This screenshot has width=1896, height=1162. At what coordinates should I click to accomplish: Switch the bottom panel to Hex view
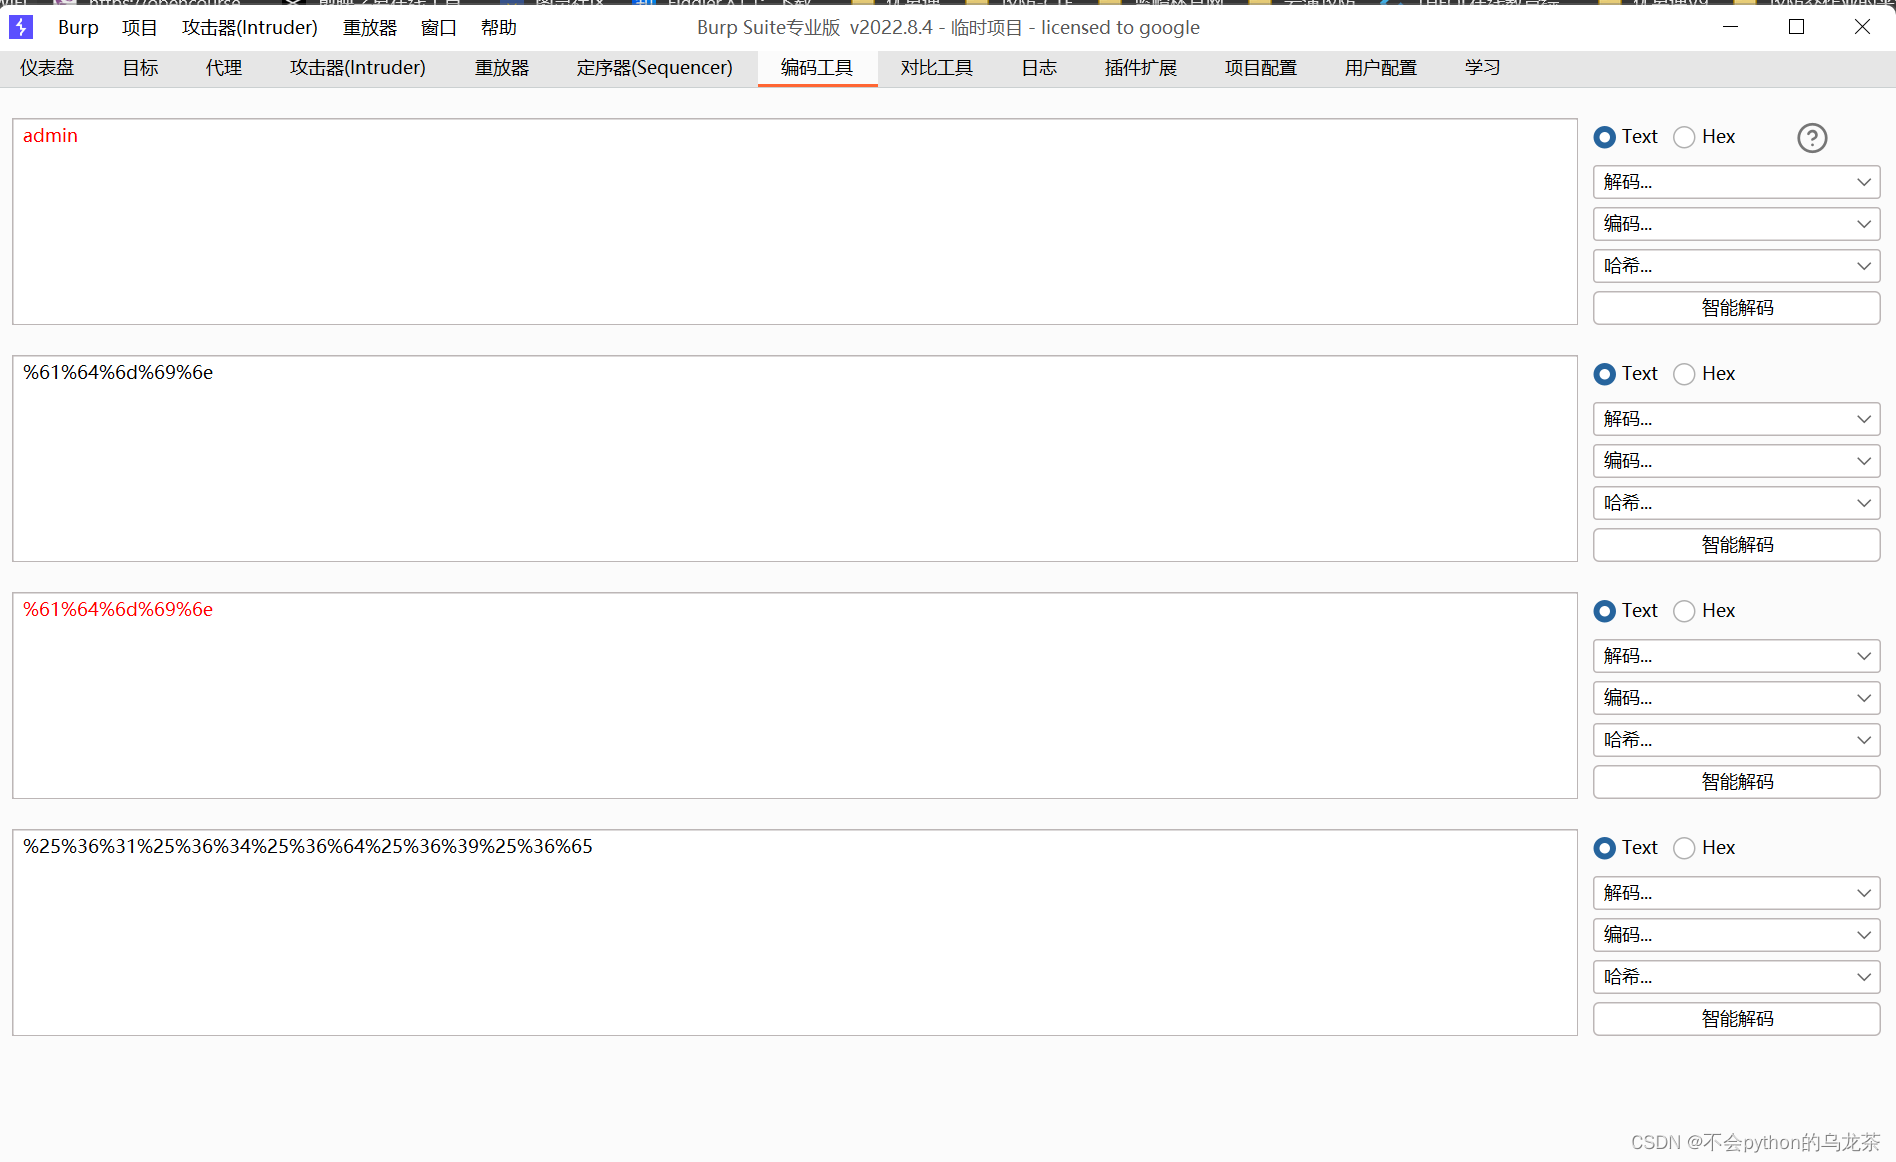pyautogui.click(x=1683, y=847)
